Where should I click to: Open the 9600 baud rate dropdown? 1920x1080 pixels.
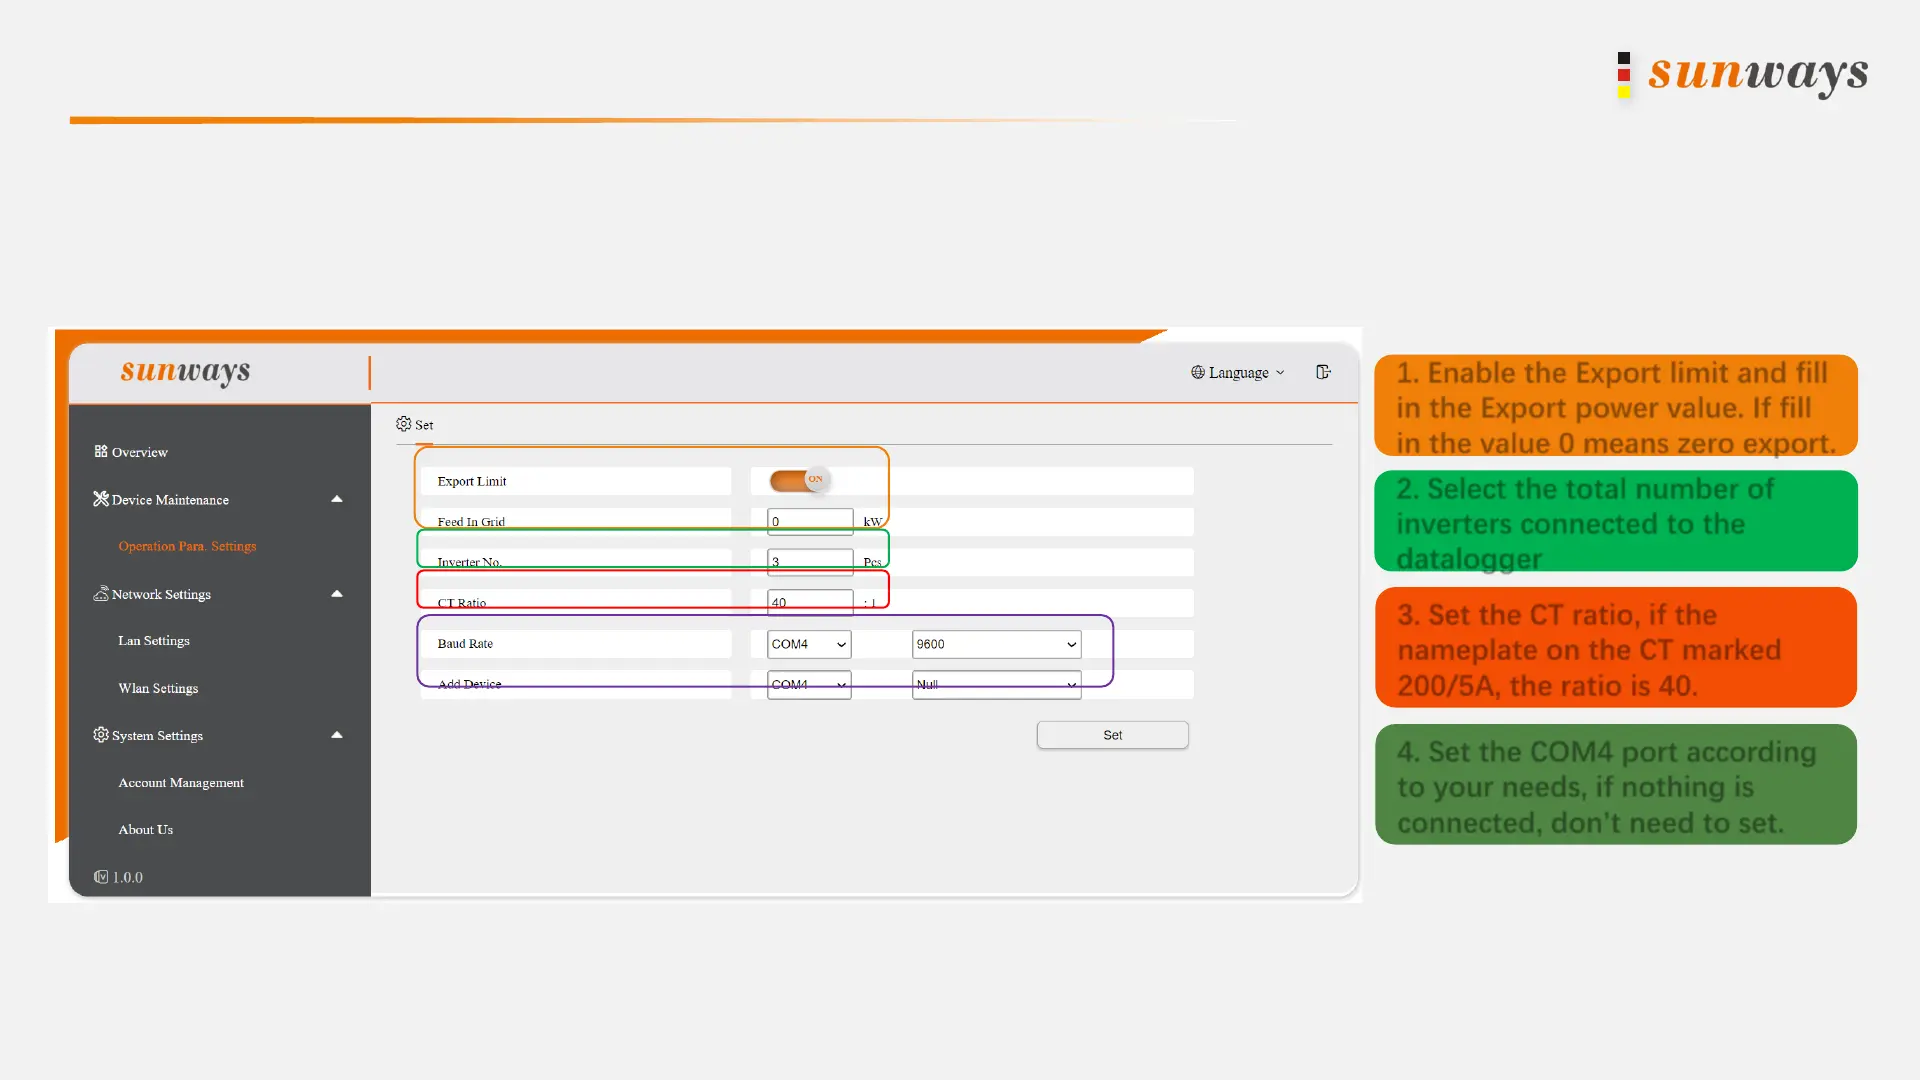996,644
